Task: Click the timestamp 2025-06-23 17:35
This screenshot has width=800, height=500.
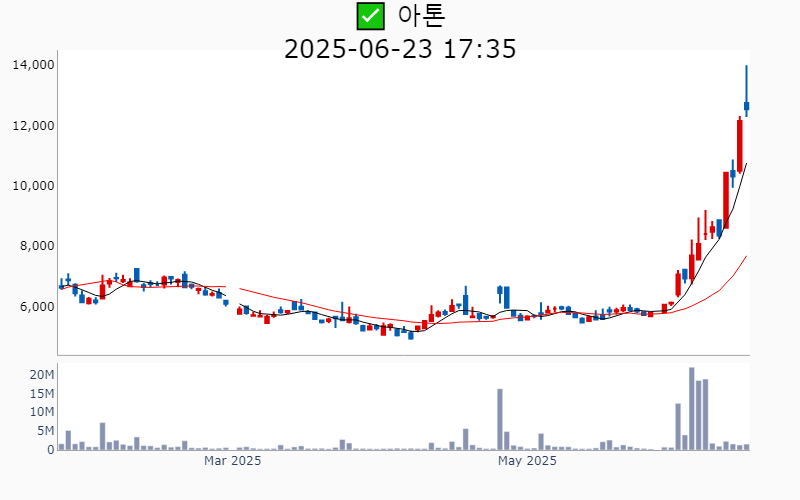Action: pos(400,49)
